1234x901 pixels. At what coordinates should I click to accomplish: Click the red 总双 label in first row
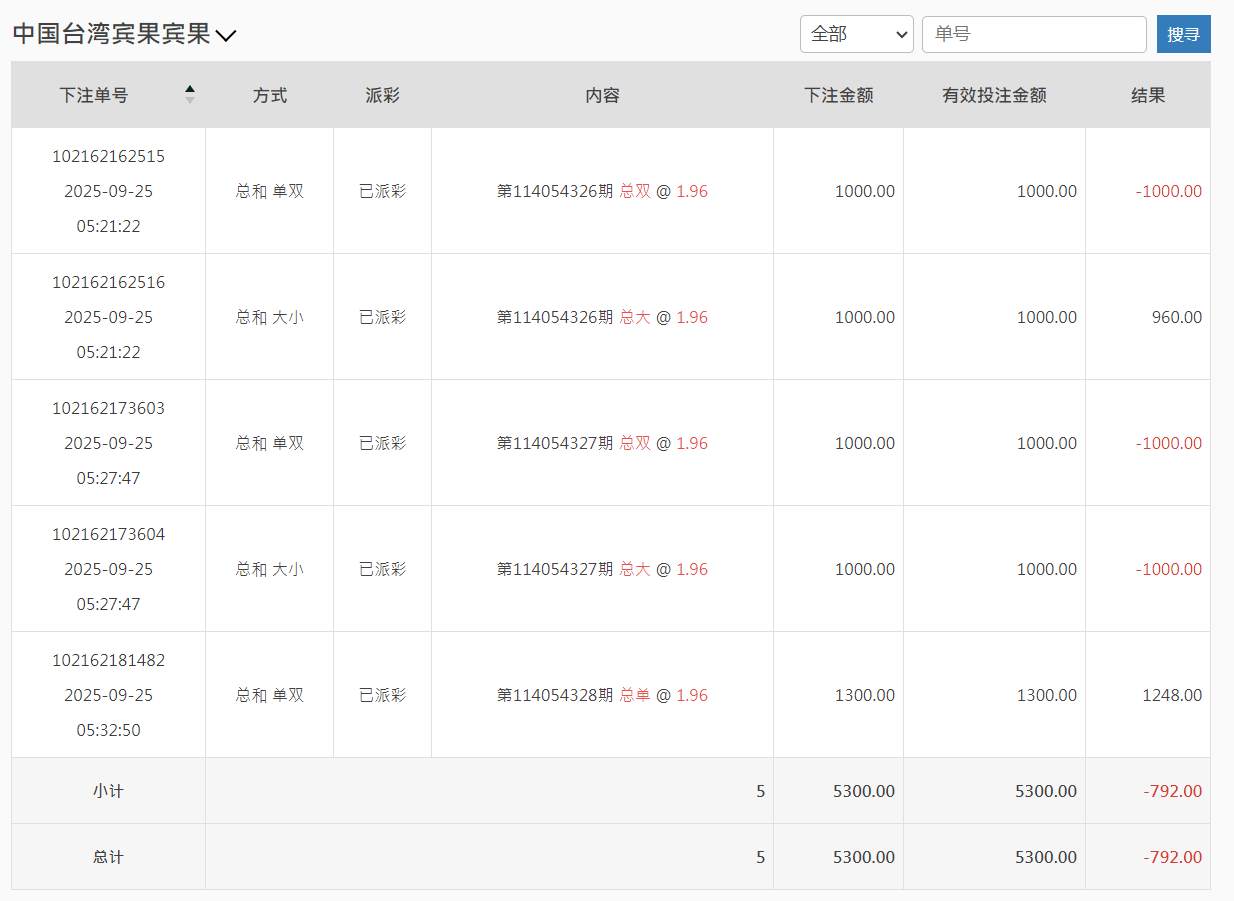coord(636,191)
